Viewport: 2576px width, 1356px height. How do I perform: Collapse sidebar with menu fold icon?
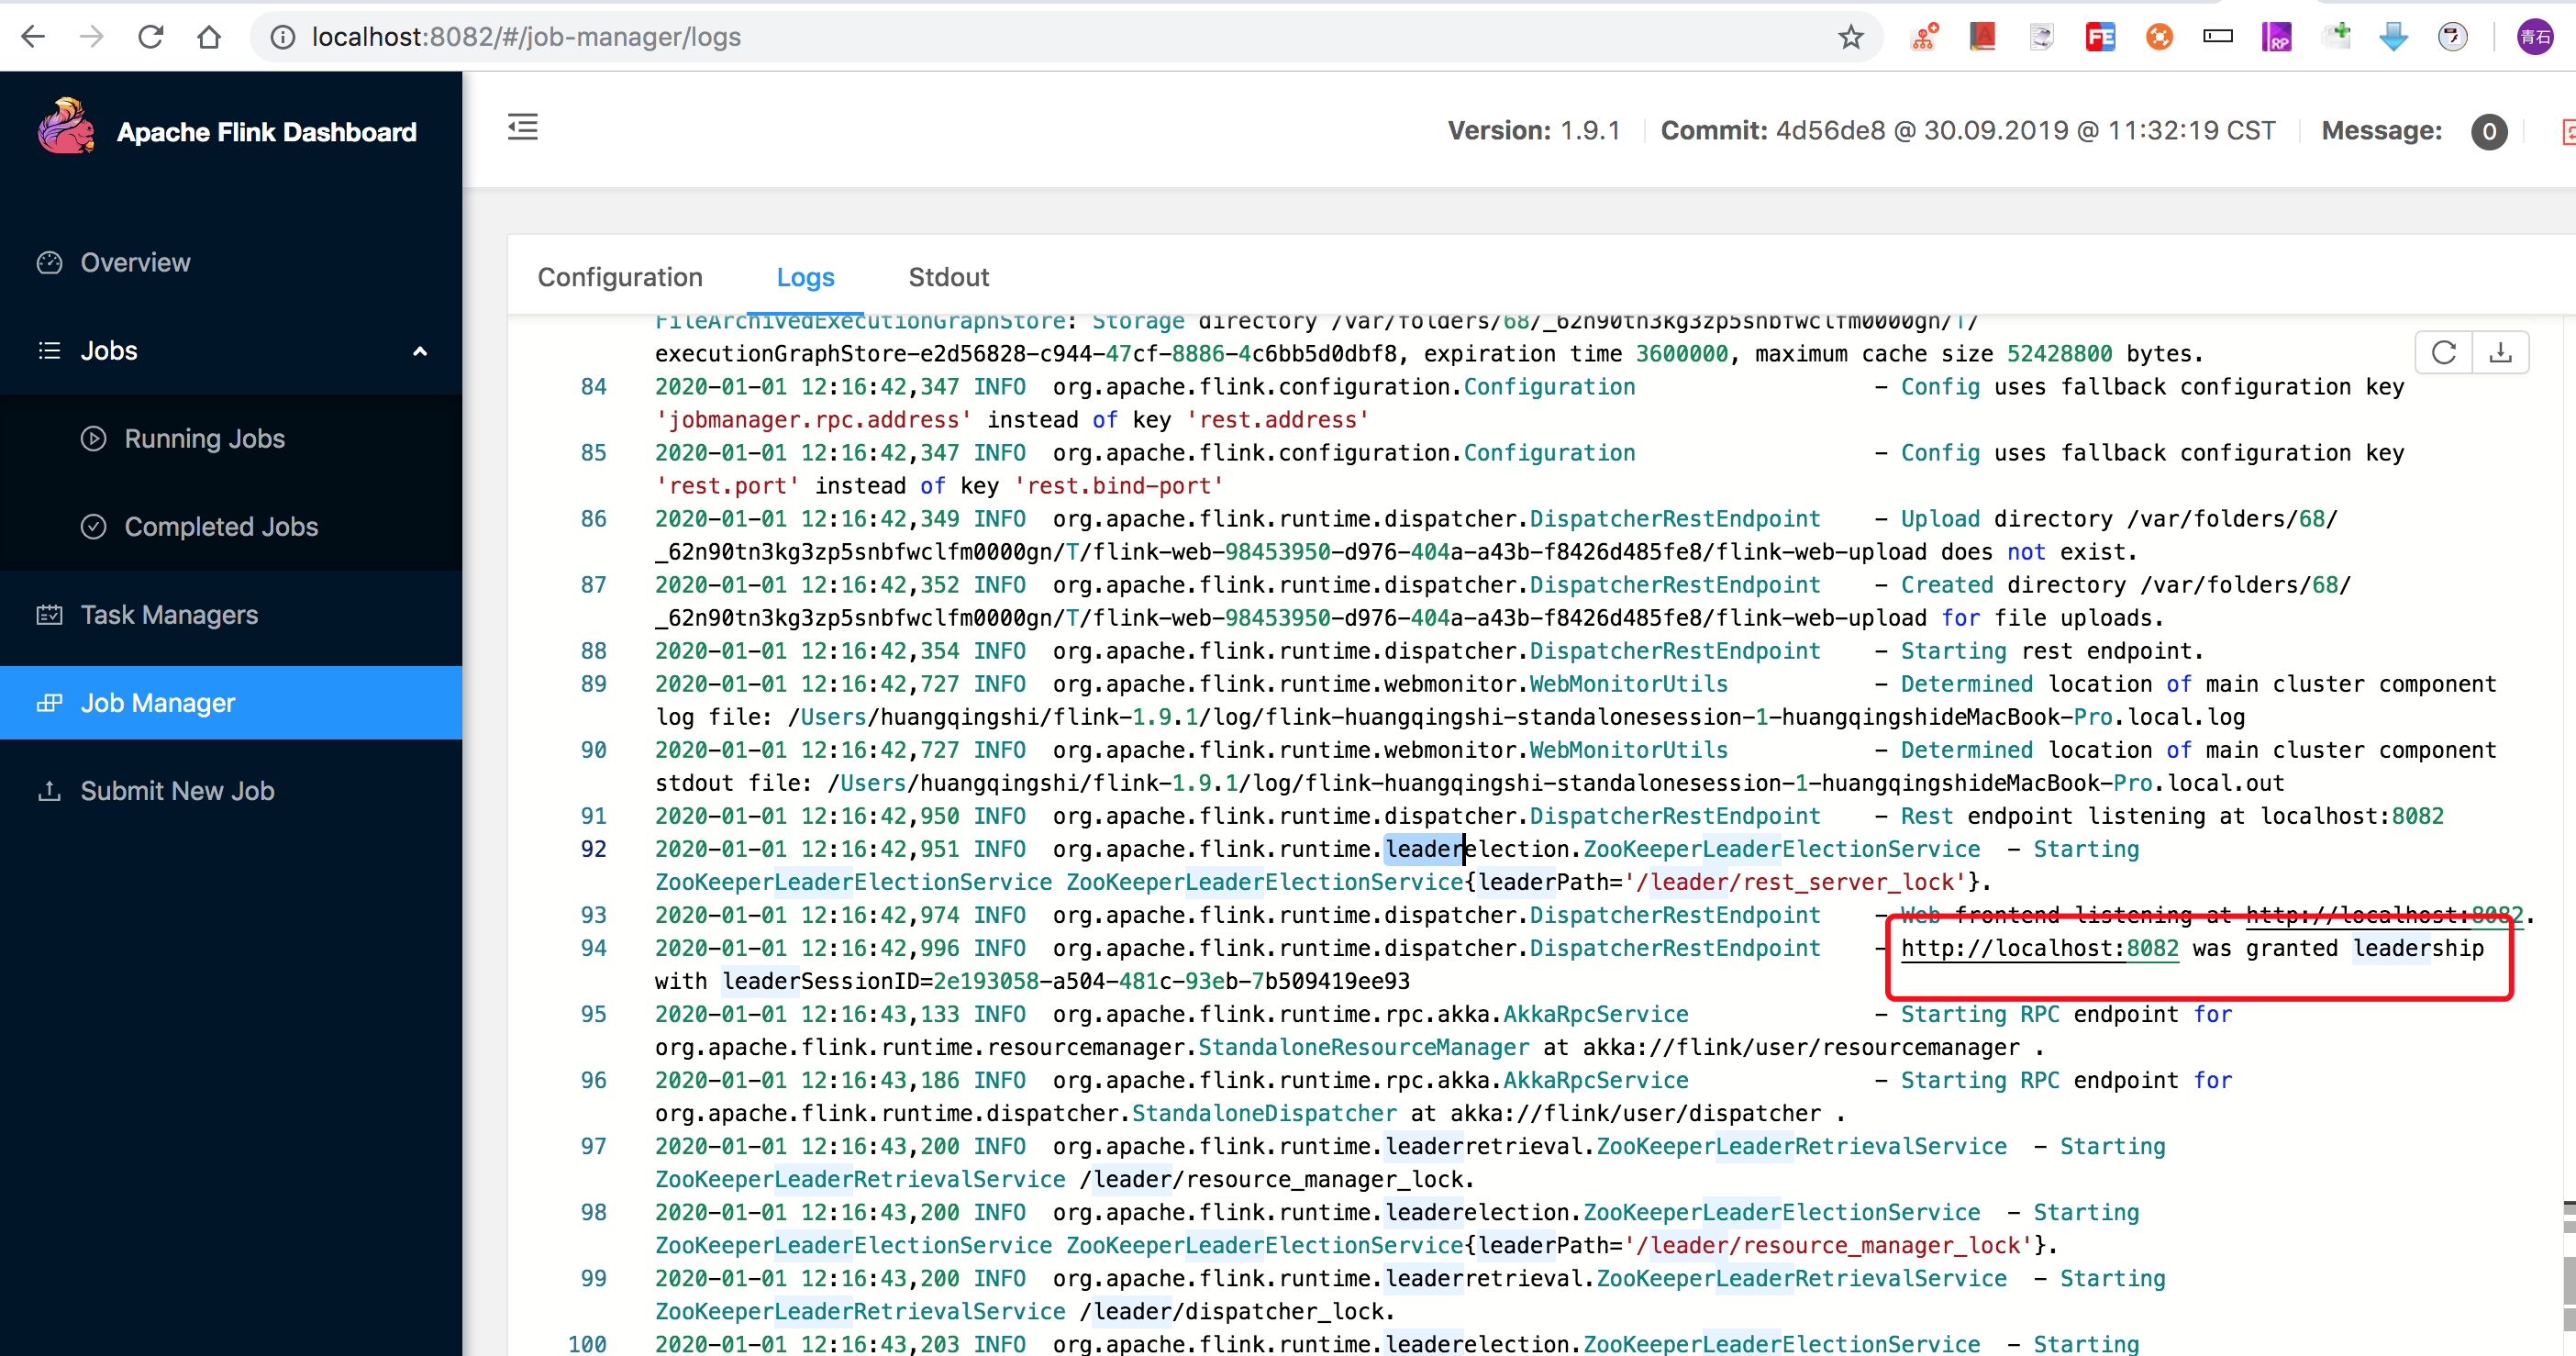click(522, 127)
